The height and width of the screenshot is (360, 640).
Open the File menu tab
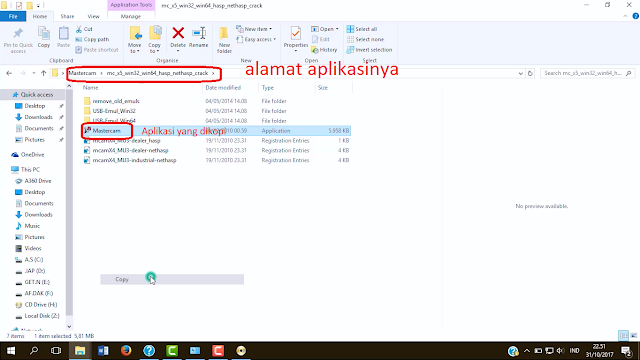click(13, 16)
